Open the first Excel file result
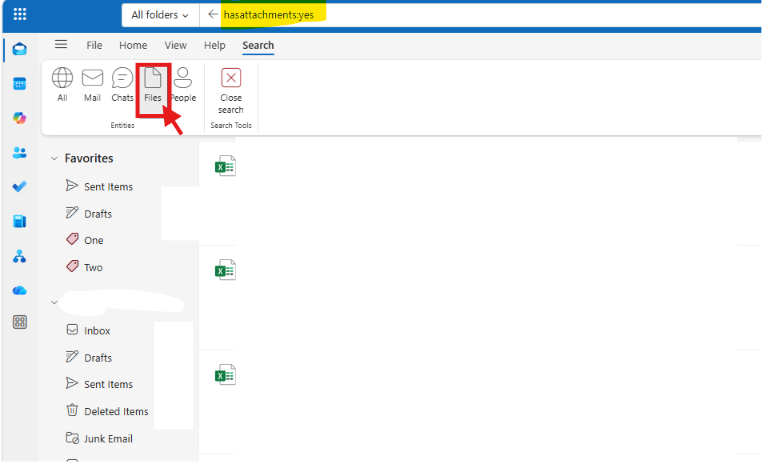 tap(225, 166)
